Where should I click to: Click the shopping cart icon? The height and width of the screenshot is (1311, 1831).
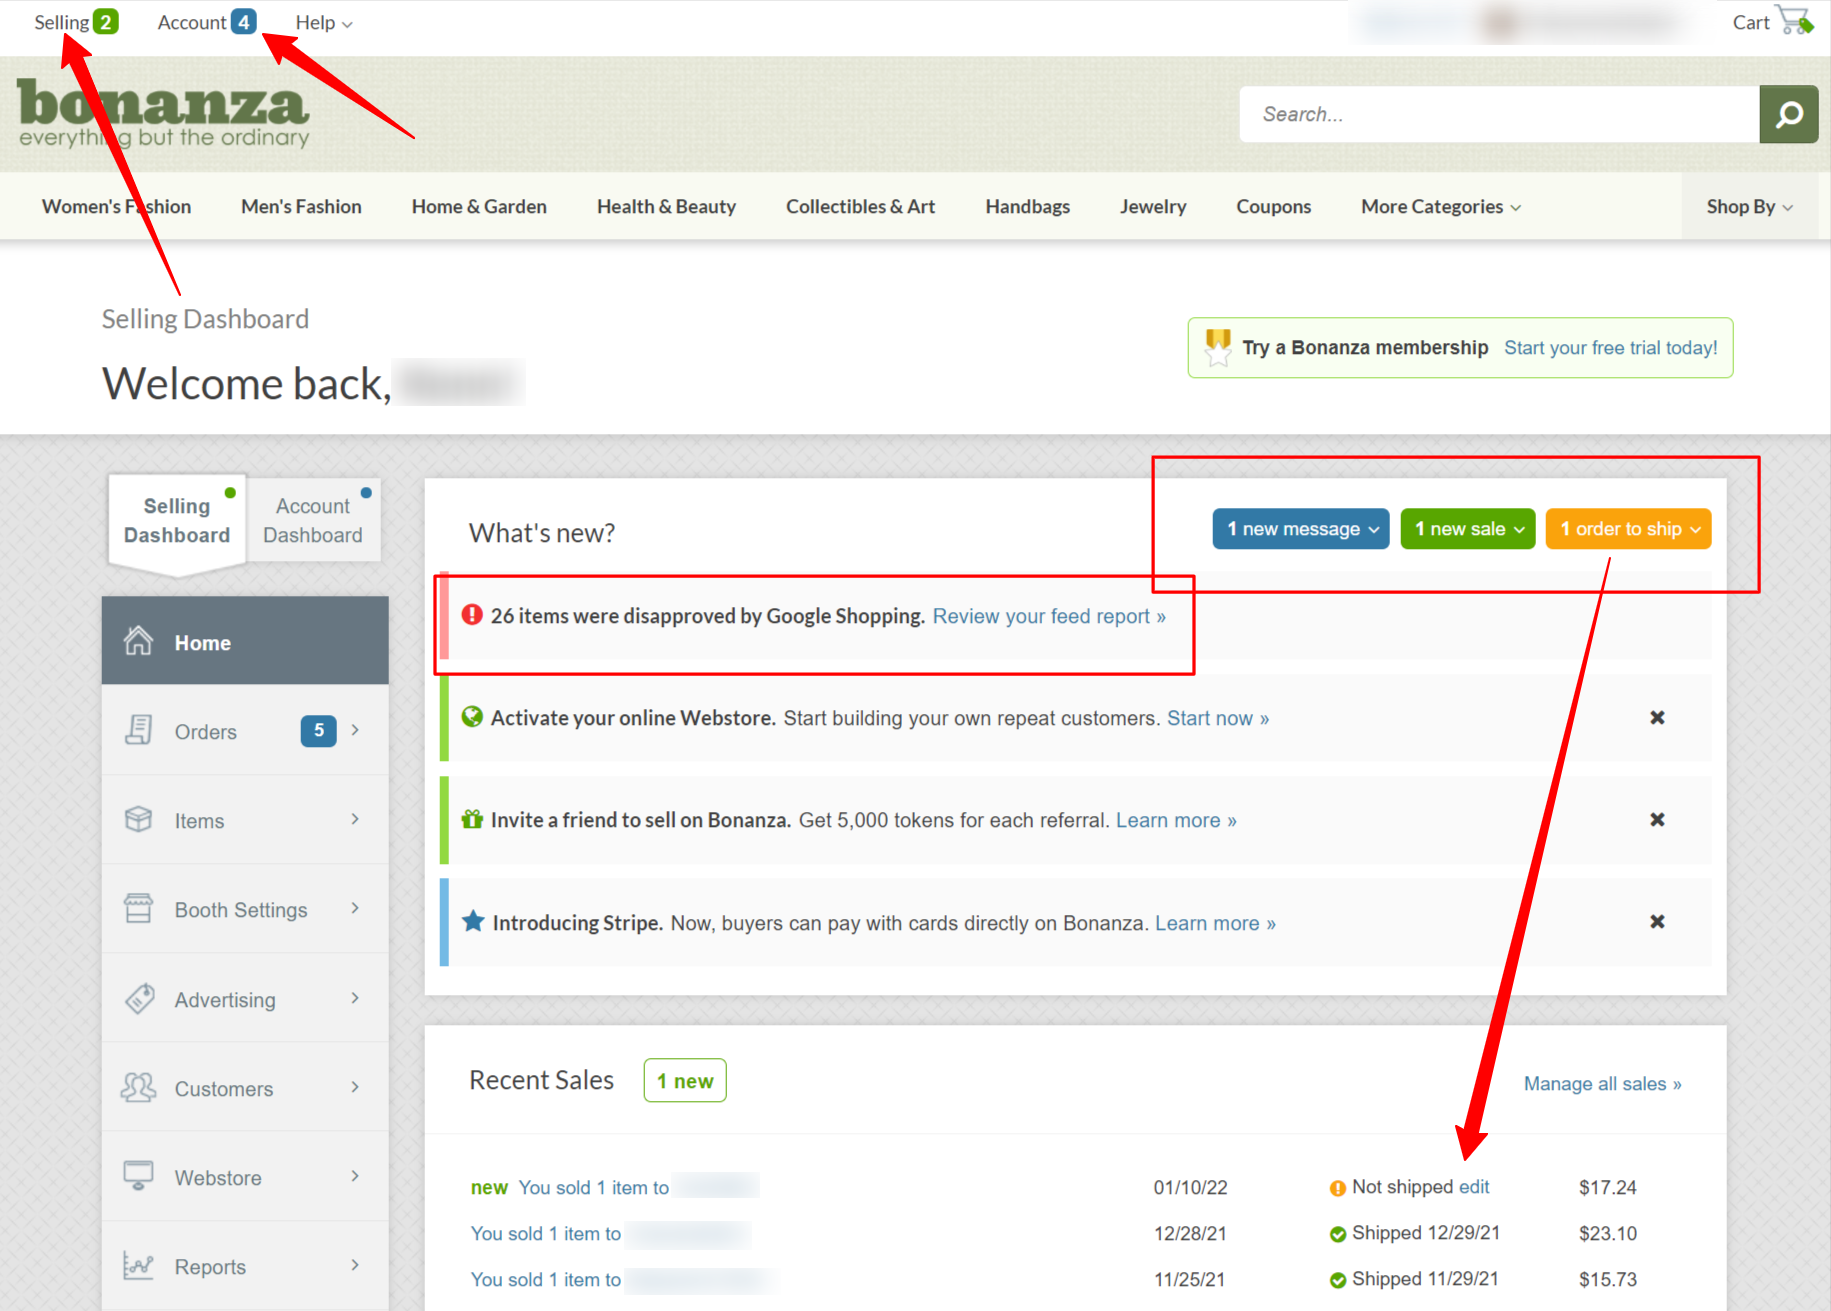tap(1794, 21)
